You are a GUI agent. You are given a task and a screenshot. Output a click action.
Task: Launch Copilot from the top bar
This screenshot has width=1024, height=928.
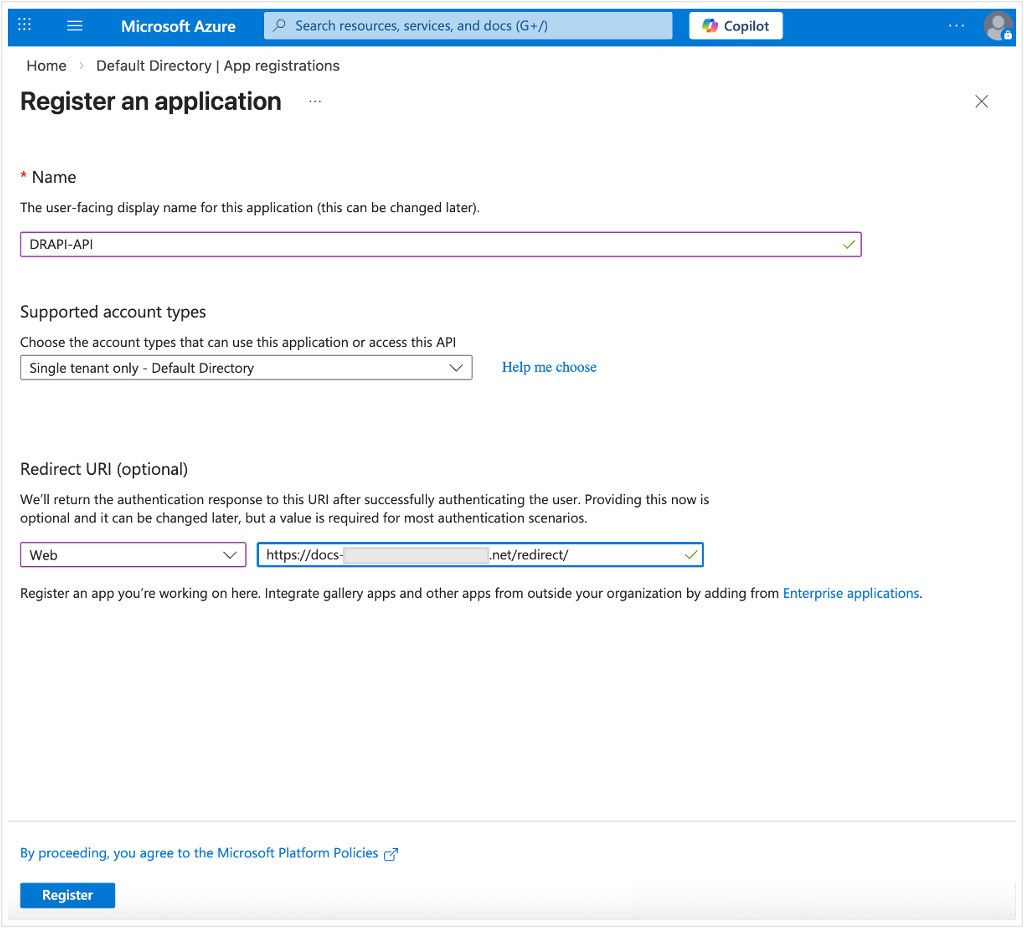coord(735,25)
